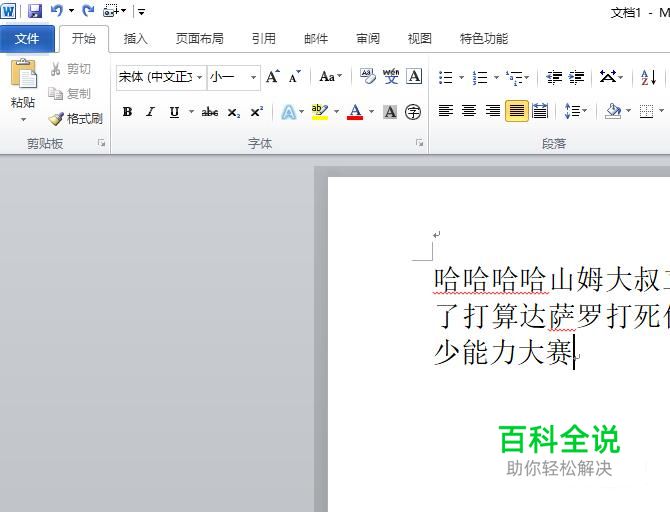Increase paragraph indent
This screenshot has width=670, height=512.
tap(576, 77)
